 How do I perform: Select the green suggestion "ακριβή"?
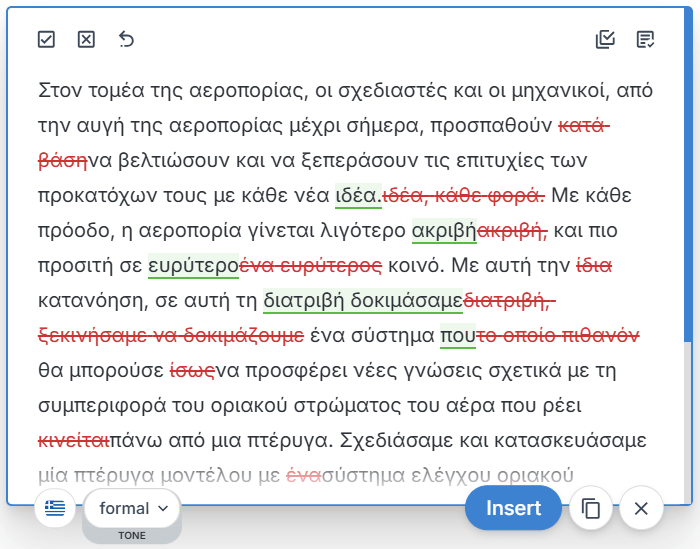444,231
